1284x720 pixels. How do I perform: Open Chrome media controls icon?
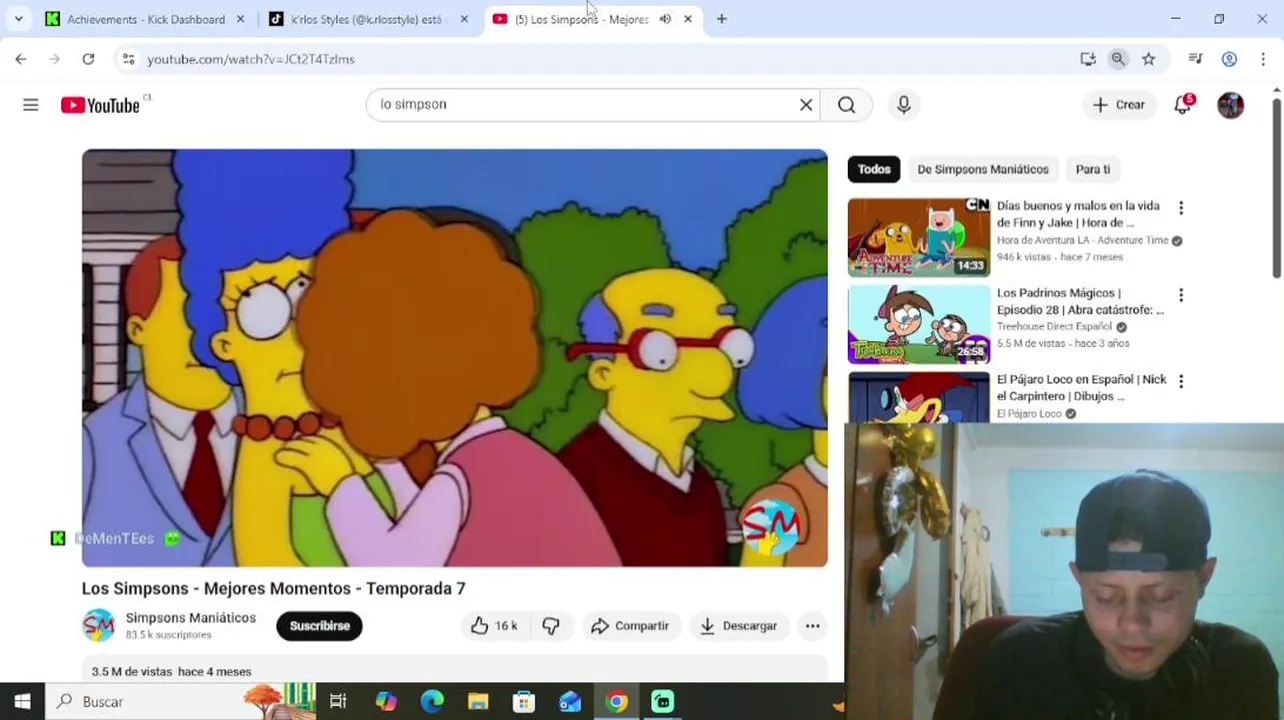point(1195,59)
